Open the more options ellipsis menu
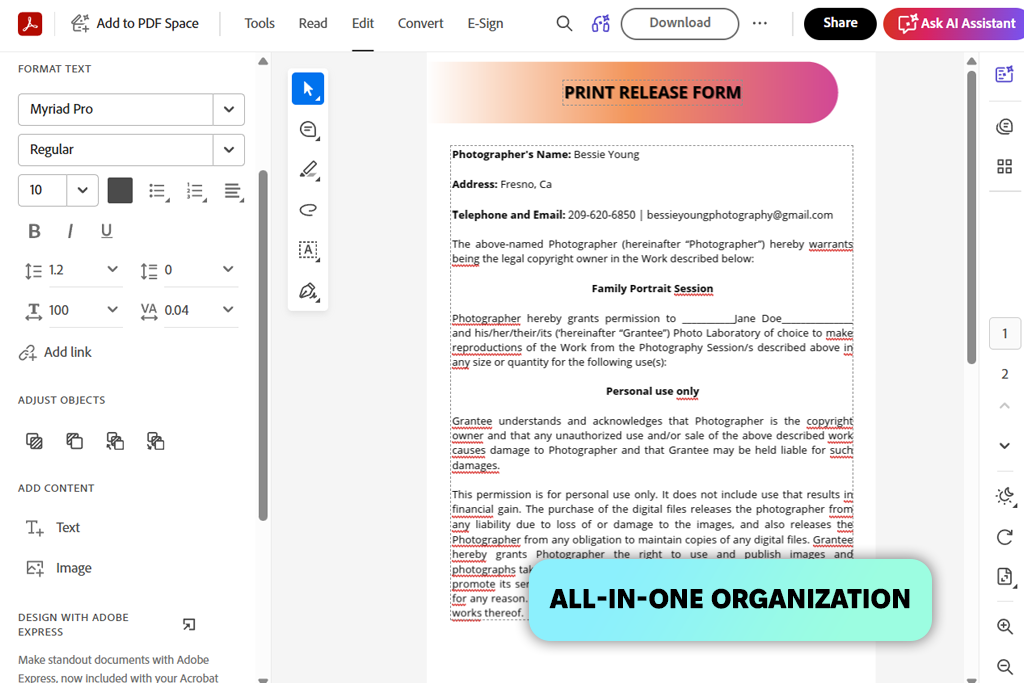Image resolution: width=1024 pixels, height=683 pixels. coord(760,24)
